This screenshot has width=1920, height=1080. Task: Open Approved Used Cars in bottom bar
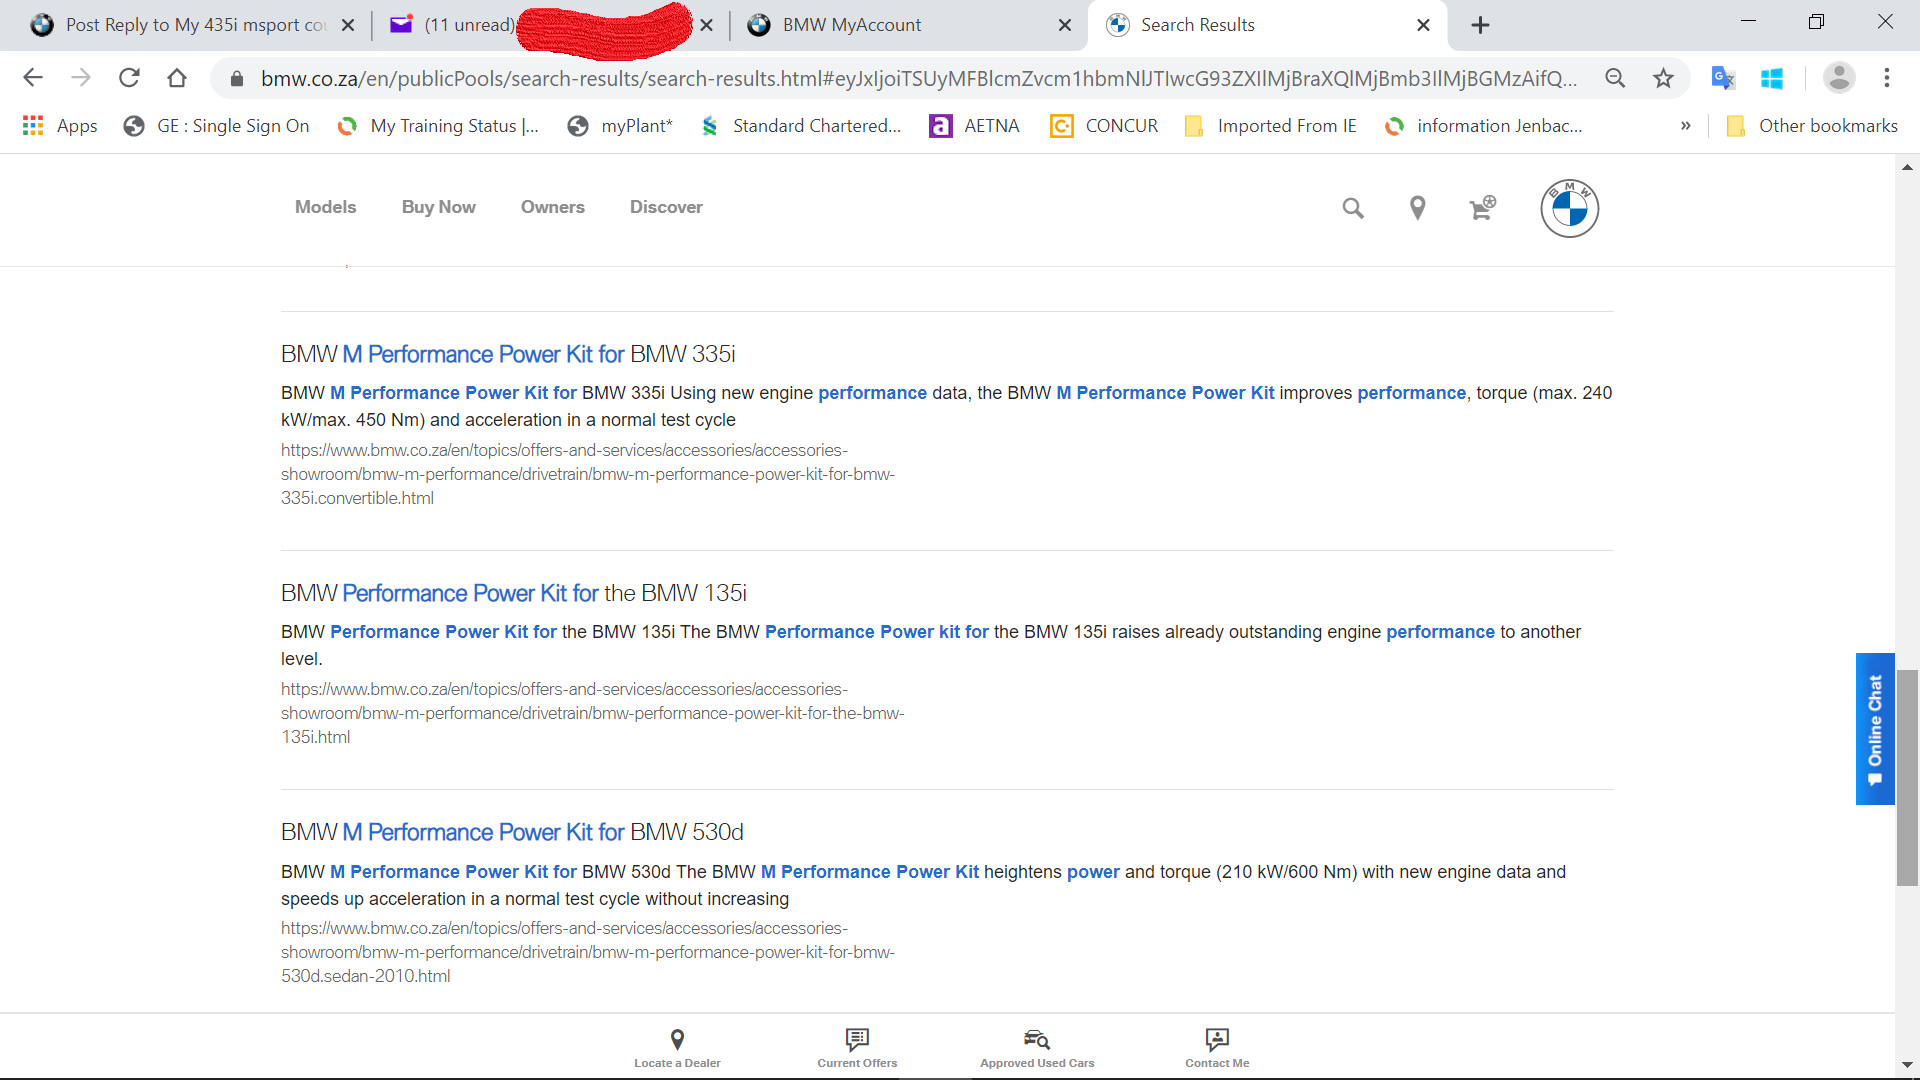click(1037, 1047)
